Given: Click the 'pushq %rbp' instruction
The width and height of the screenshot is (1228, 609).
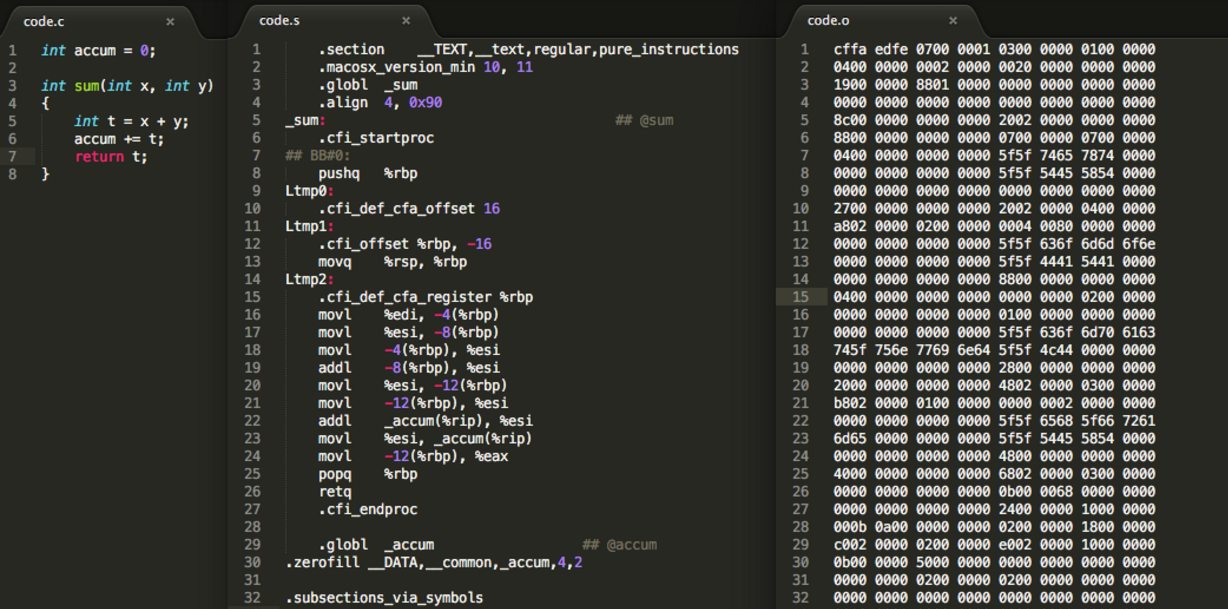Looking at the screenshot, I should coord(367,173).
